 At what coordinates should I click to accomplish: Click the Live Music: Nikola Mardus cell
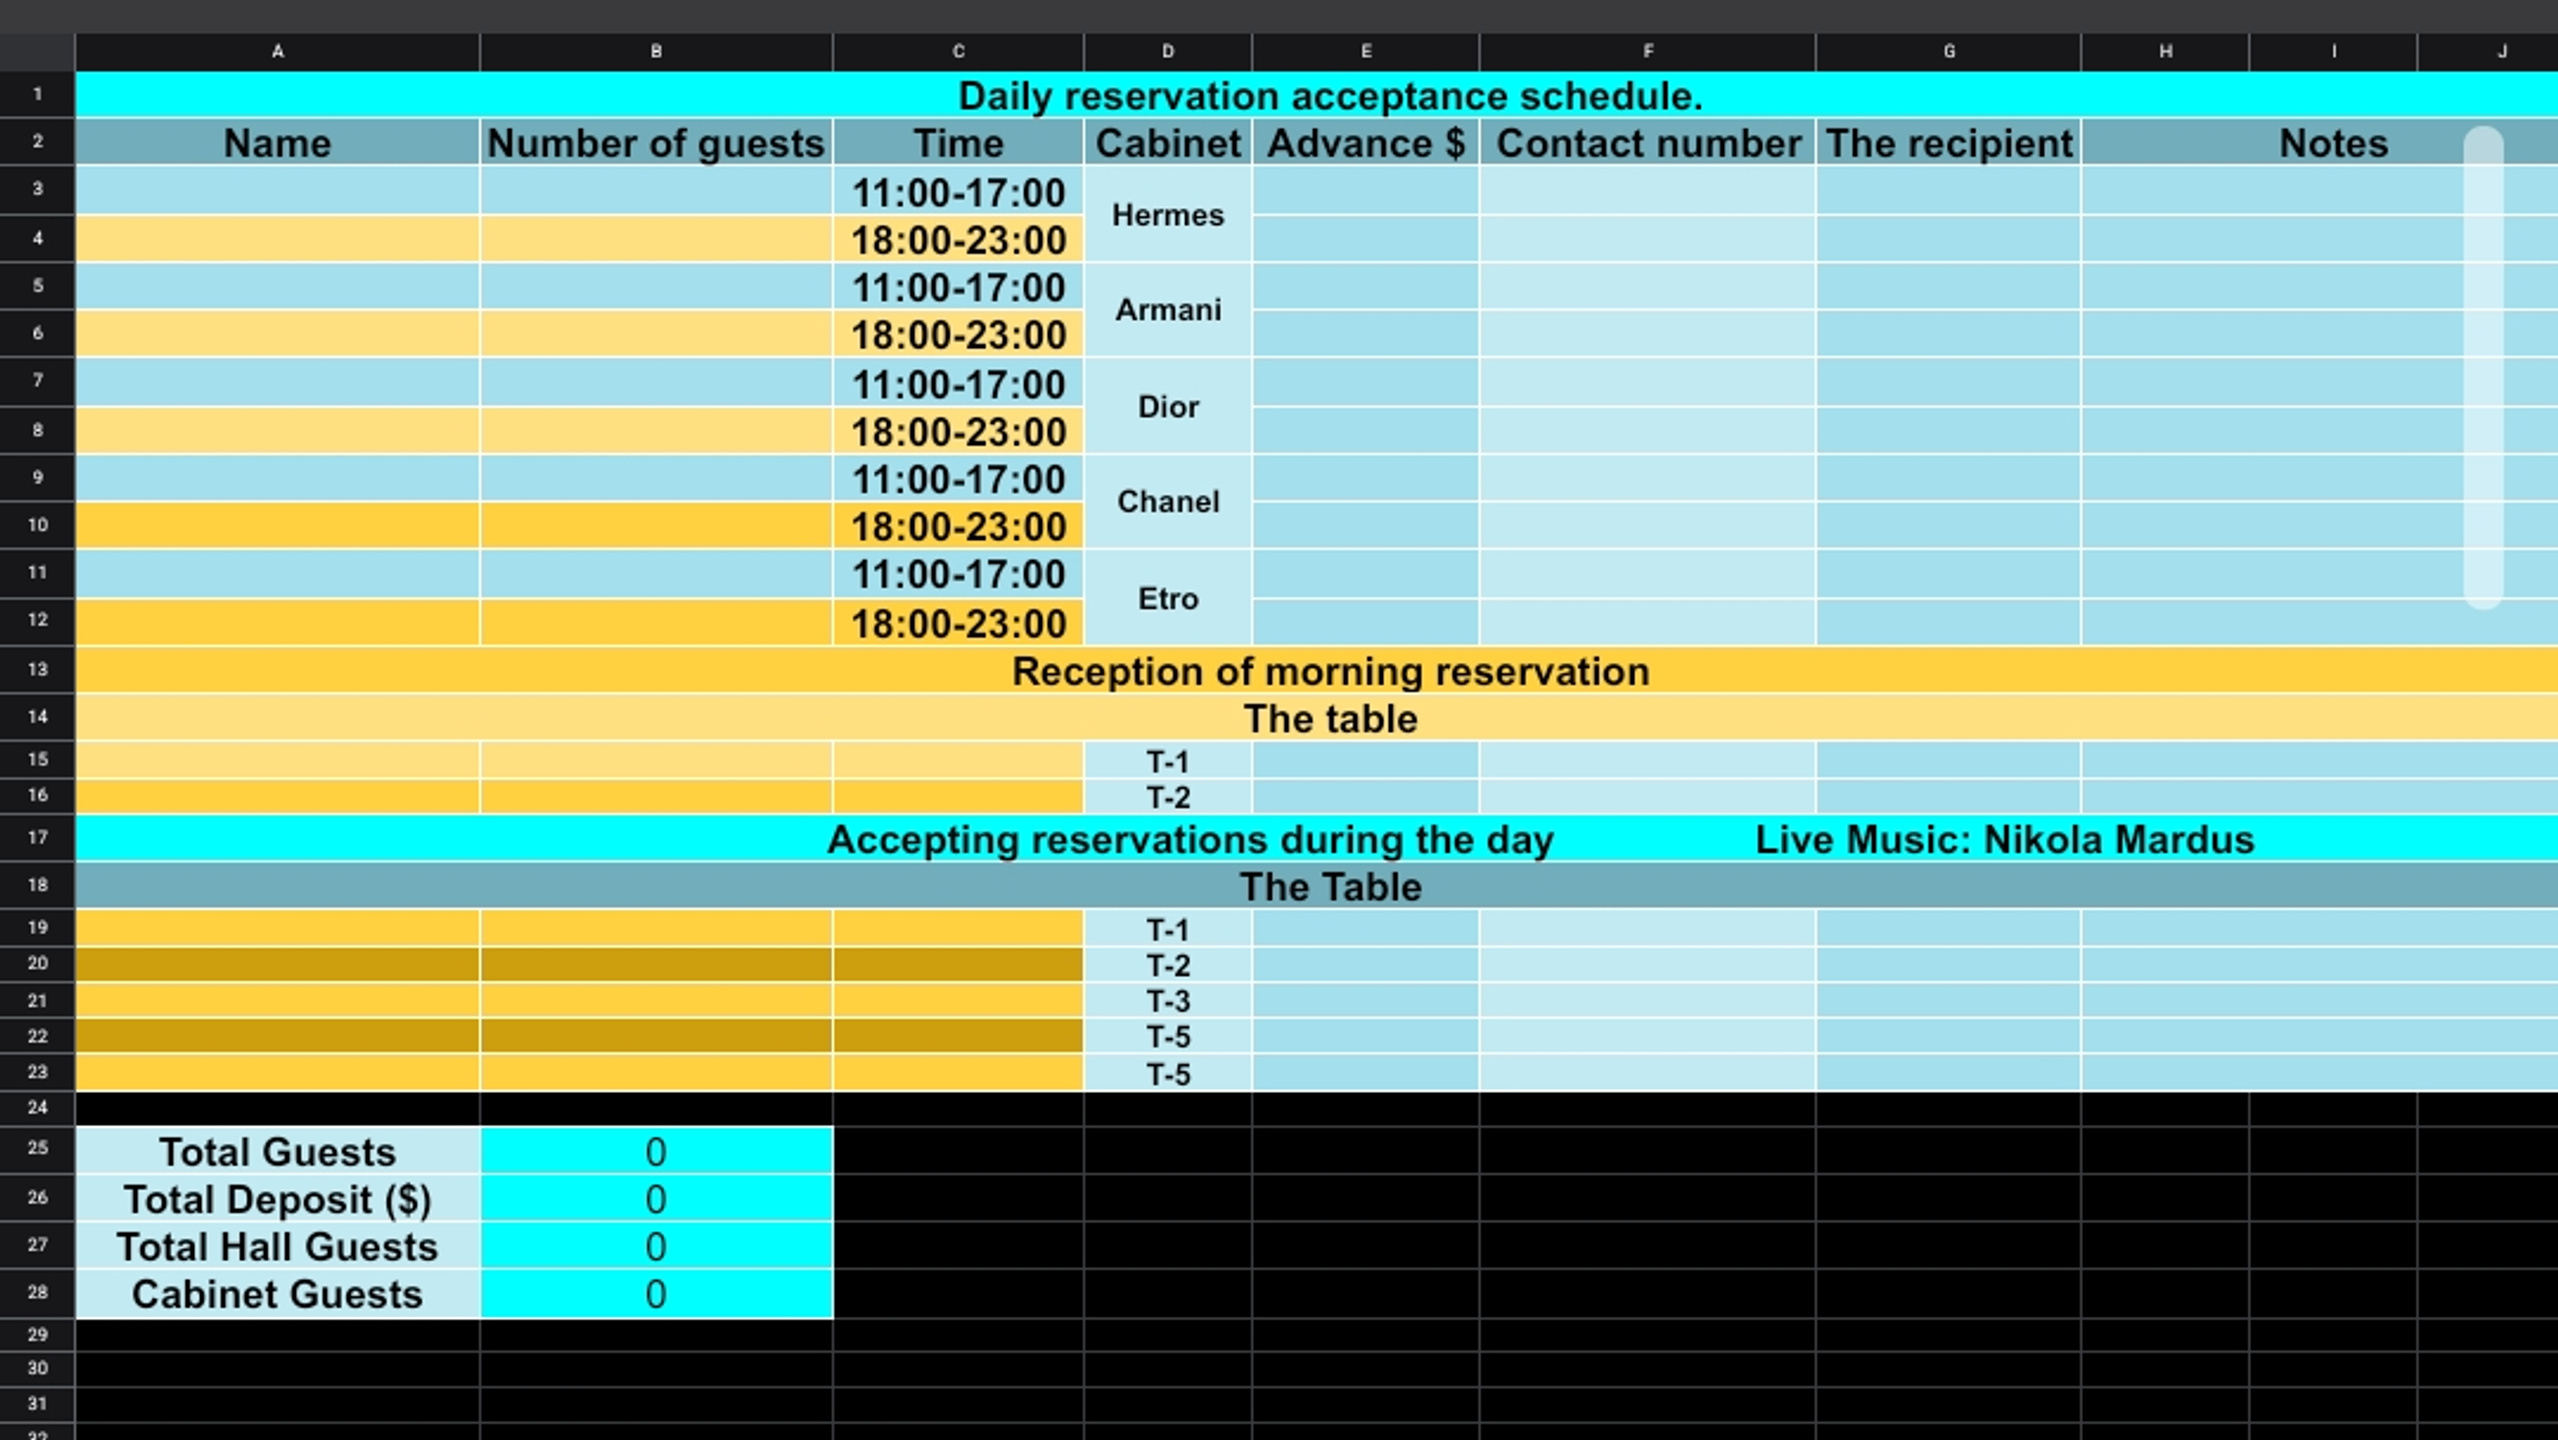click(x=2004, y=839)
